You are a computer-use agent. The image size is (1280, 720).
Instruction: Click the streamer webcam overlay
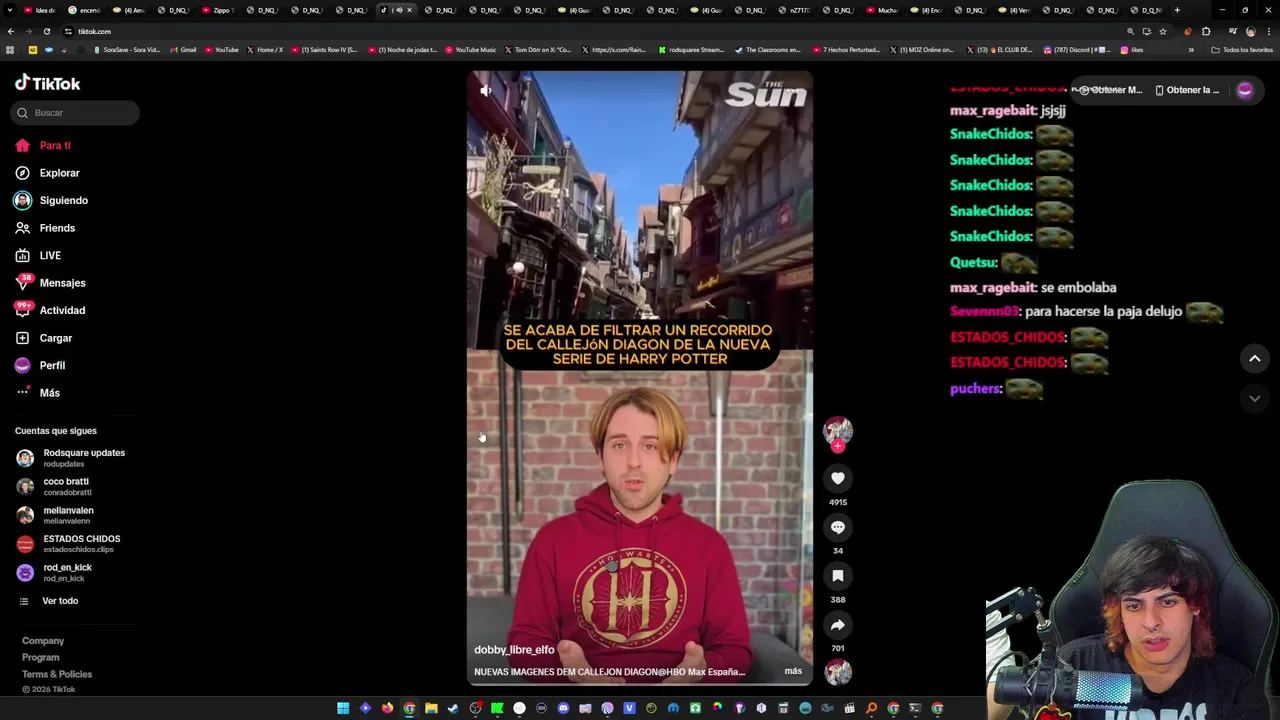point(1132,600)
